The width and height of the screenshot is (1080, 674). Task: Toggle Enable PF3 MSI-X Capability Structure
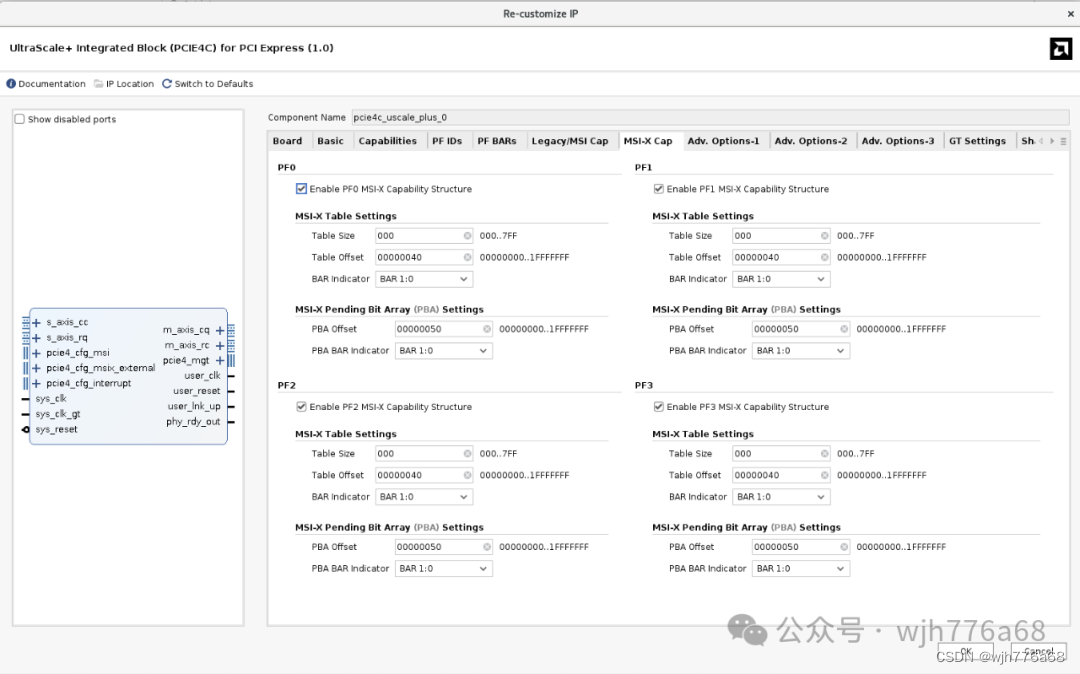[658, 407]
